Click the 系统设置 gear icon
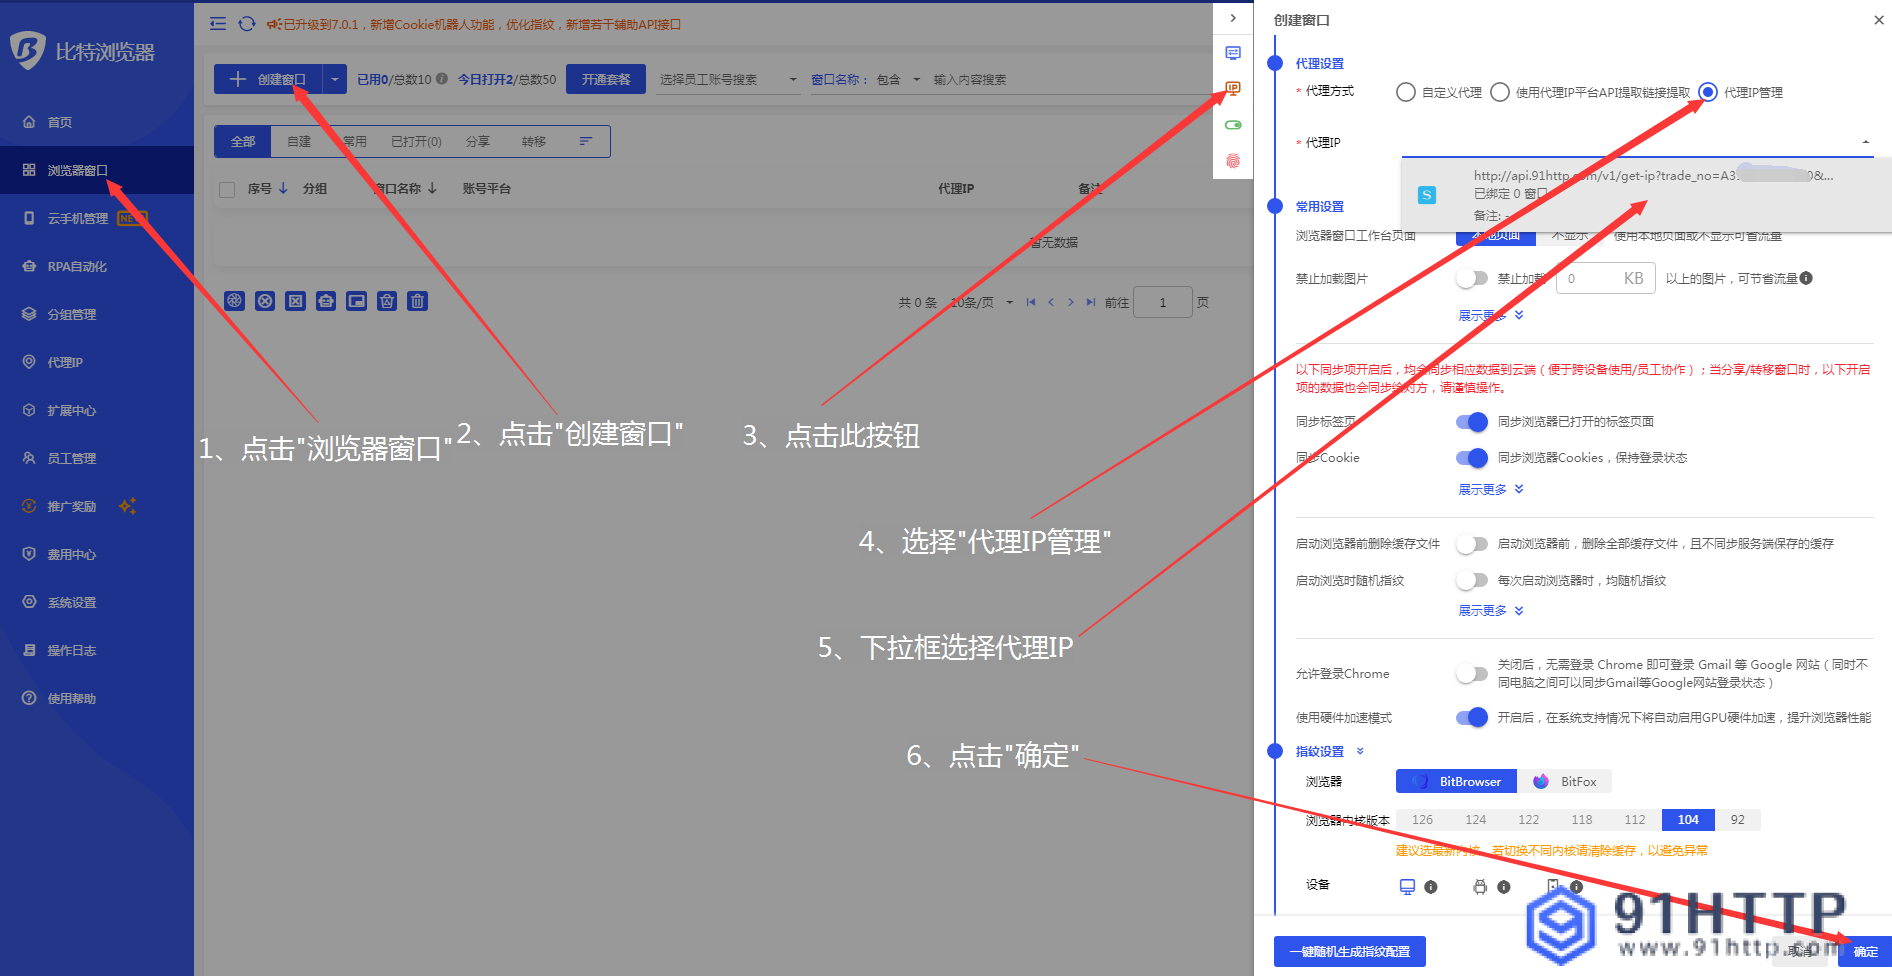 [29, 602]
